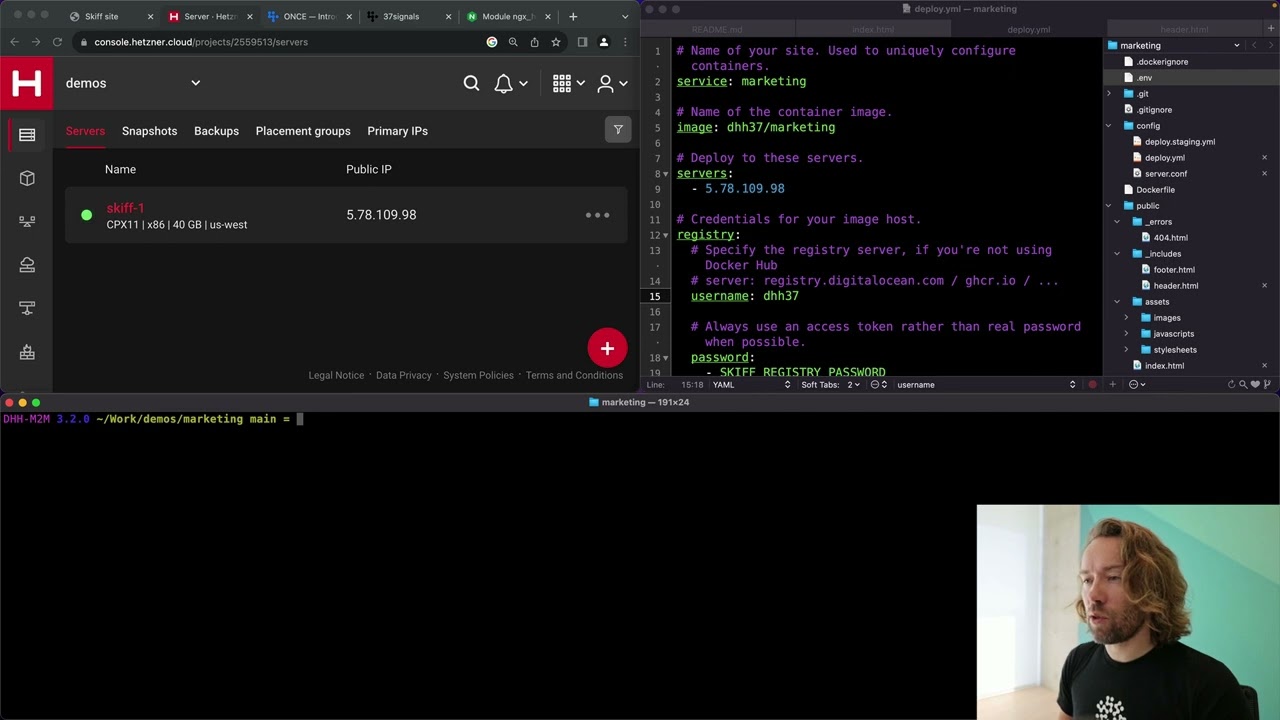
Task: Open the Soft Tabs size dropdown
Action: [830, 384]
